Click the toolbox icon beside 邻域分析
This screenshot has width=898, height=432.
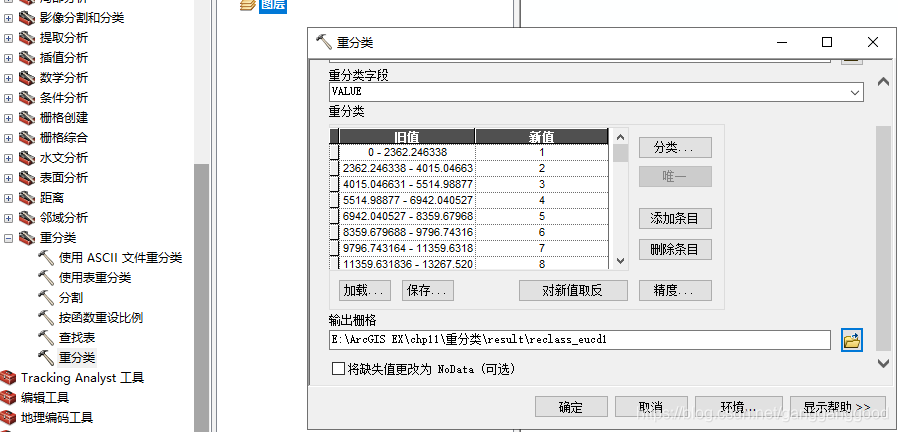26,218
